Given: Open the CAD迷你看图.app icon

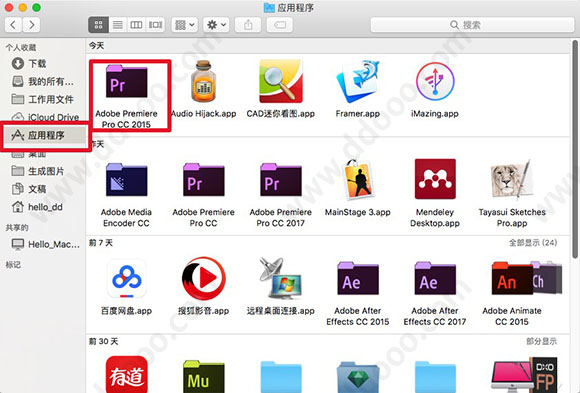Looking at the screenshot, I should pos(281,81).
